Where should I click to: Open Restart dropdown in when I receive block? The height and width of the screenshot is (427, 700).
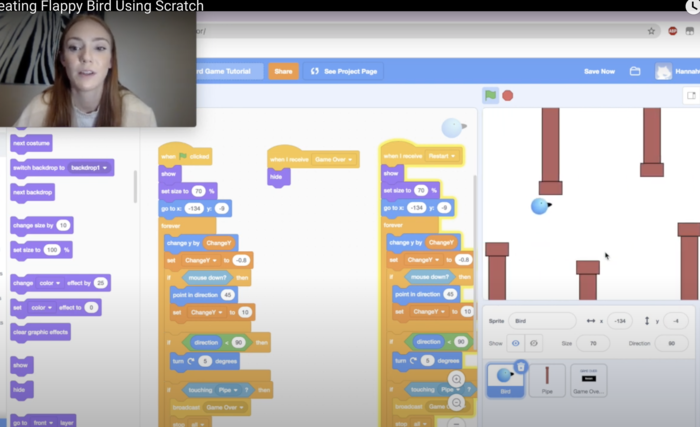coord(441,156)
